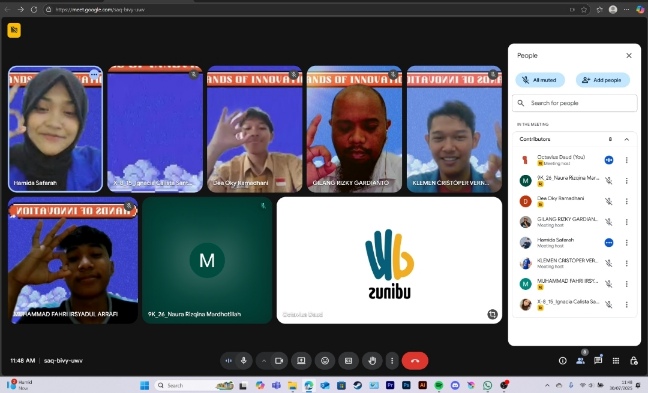Raise hand using the hand icon
Viewport: 648px width, 393px height.
click(x=372, y=361)
